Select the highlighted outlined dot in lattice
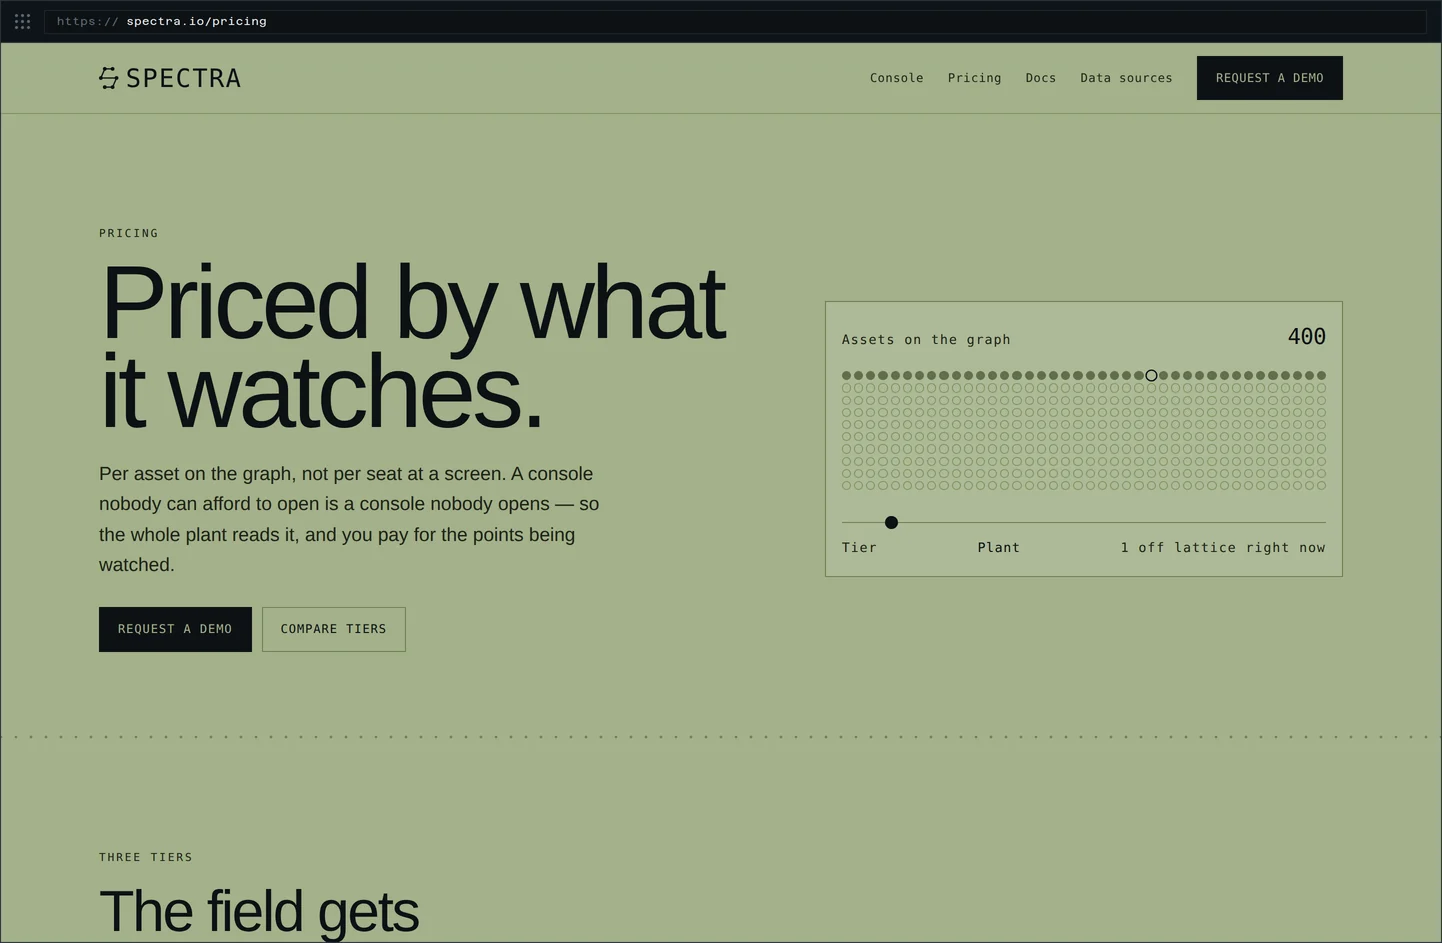Viewport: 1442px width, 943px height. [x=1151, y=376]
